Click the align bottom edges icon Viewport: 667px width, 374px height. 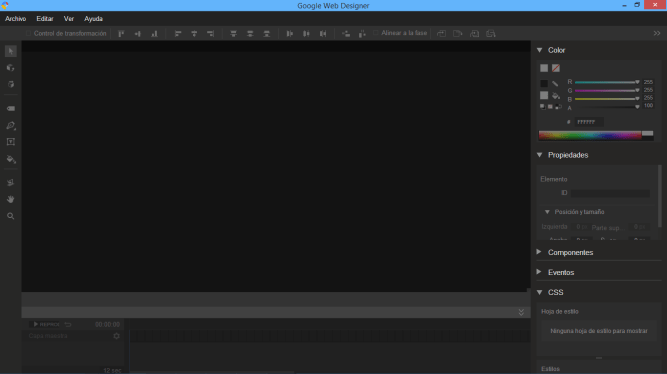[x=154, y=34]
